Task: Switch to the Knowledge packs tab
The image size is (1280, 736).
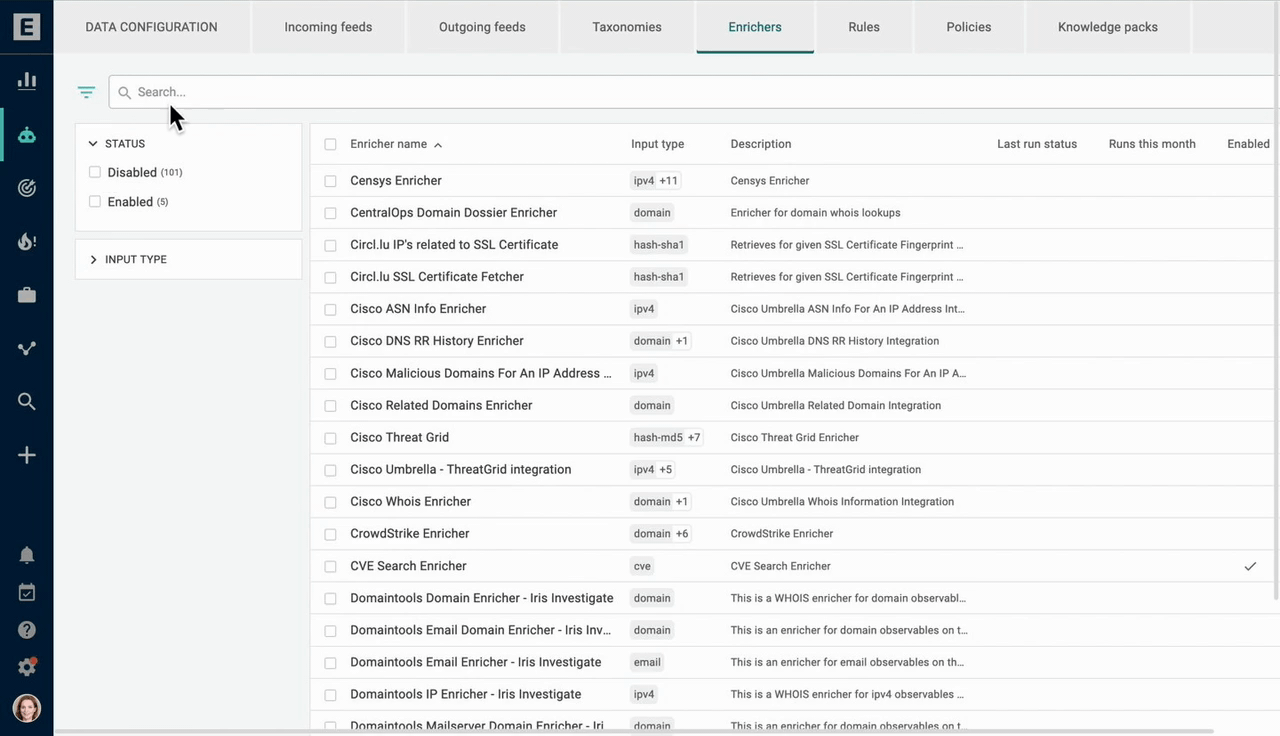Action: click(x=1108, y=27)
